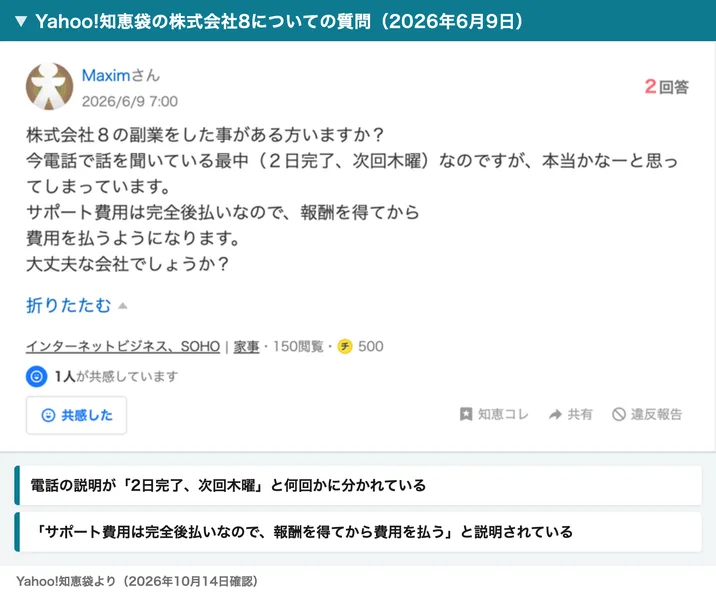
Task: Click the 共感した button
Action: point(76,415)
